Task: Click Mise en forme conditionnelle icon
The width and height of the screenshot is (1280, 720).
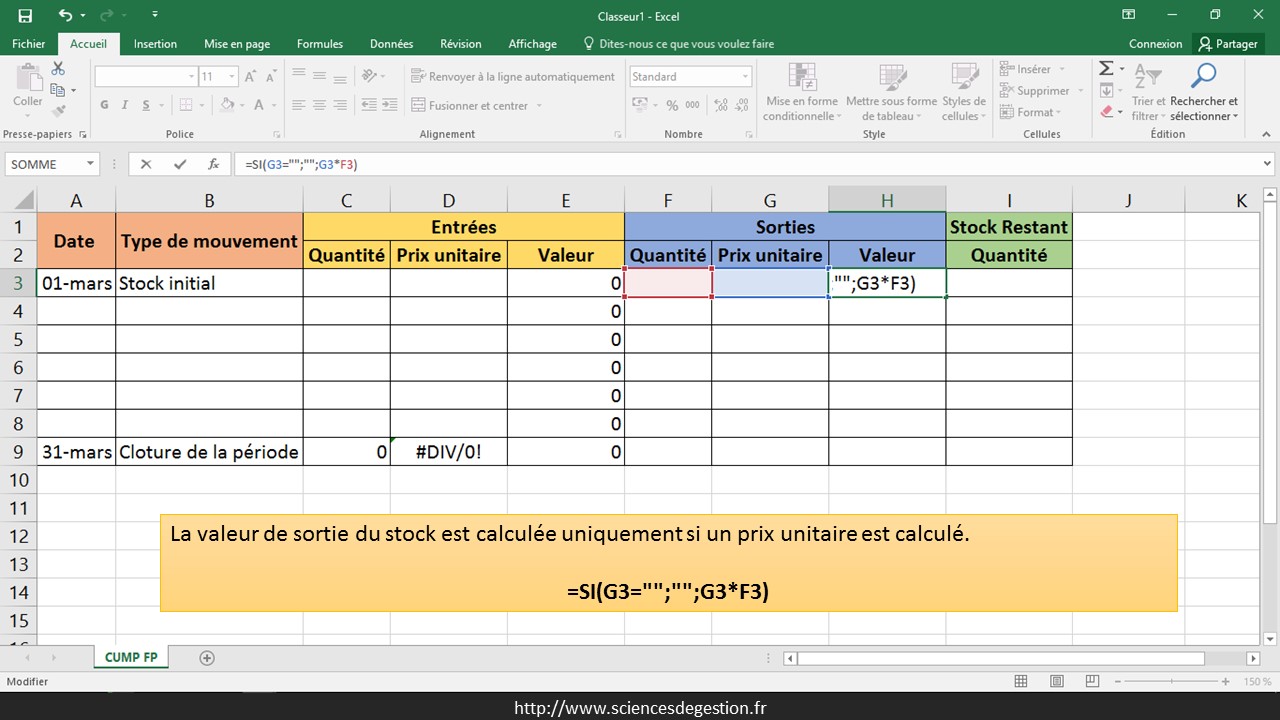Action: [801, 78]
